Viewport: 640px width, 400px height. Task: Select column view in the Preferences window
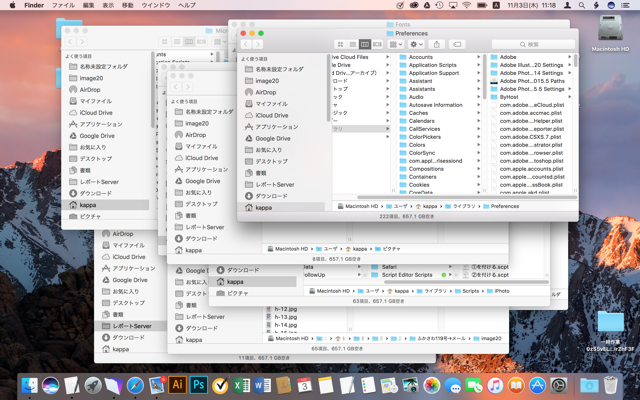pos(365,44)
